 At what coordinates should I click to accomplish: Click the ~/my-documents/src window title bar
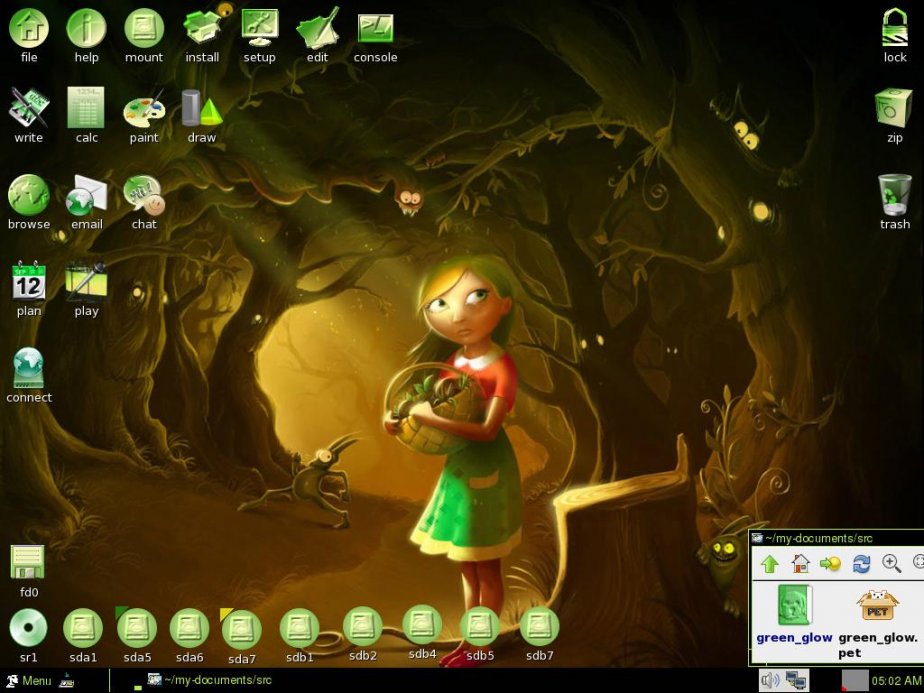click(837, 538)
